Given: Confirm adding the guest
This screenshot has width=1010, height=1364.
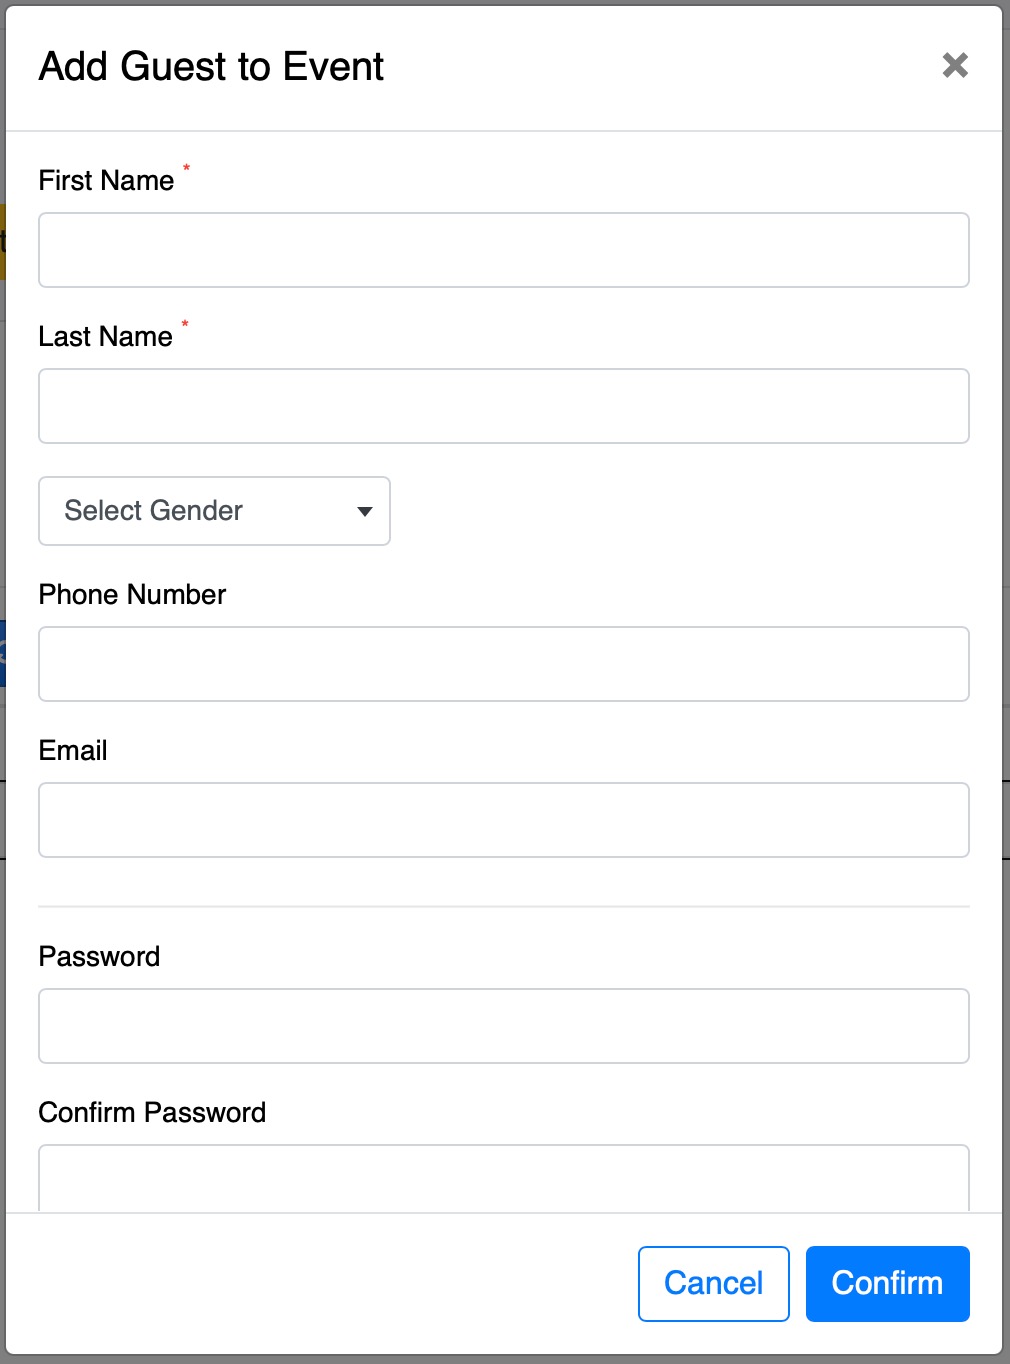Looking at the screenshot, I should (888, 1284).
